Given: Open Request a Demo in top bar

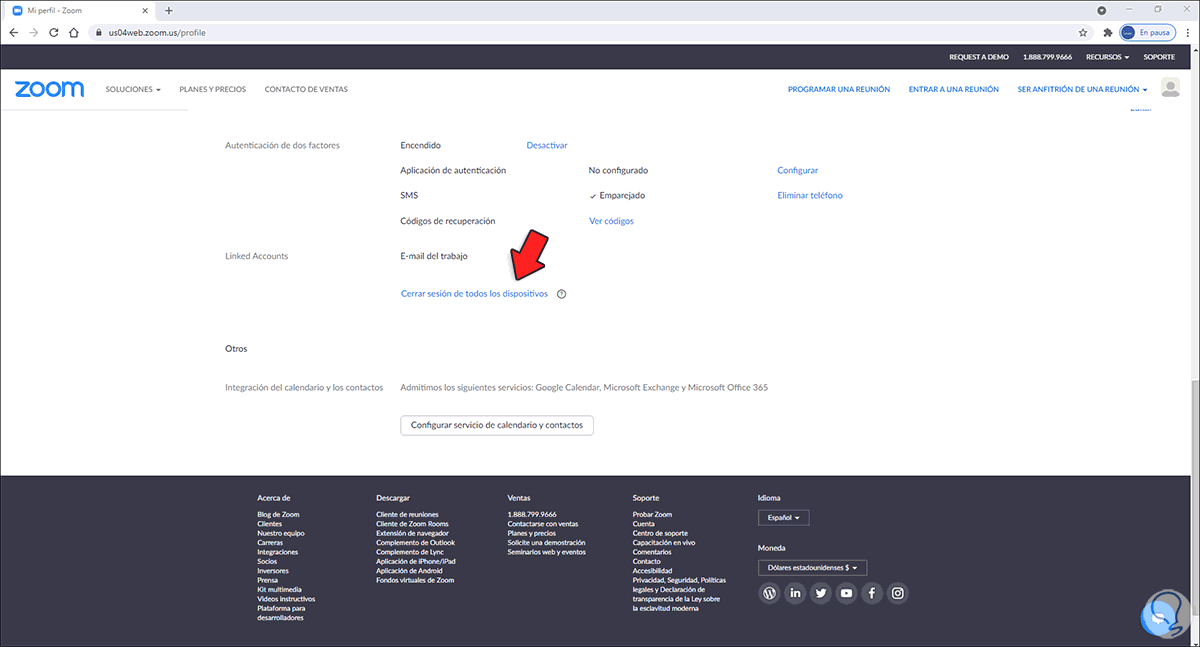Looking at the screenshot, I should (x=979, y=57).
